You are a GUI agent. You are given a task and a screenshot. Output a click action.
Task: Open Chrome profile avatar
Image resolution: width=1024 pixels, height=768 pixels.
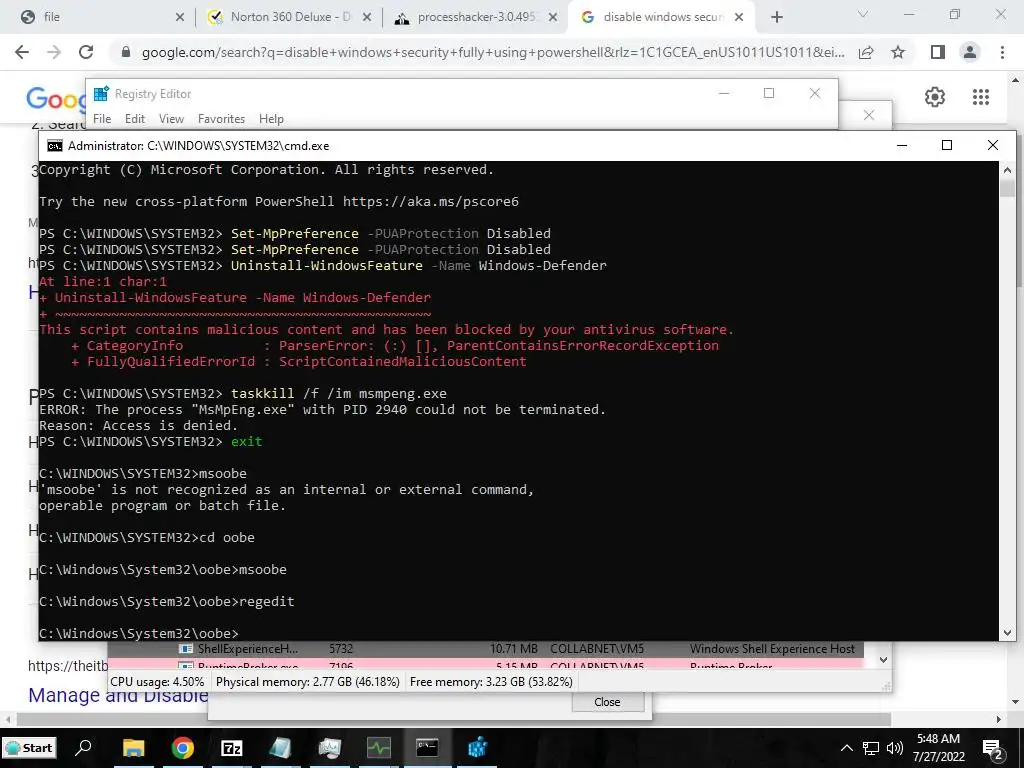coord(970,52)
